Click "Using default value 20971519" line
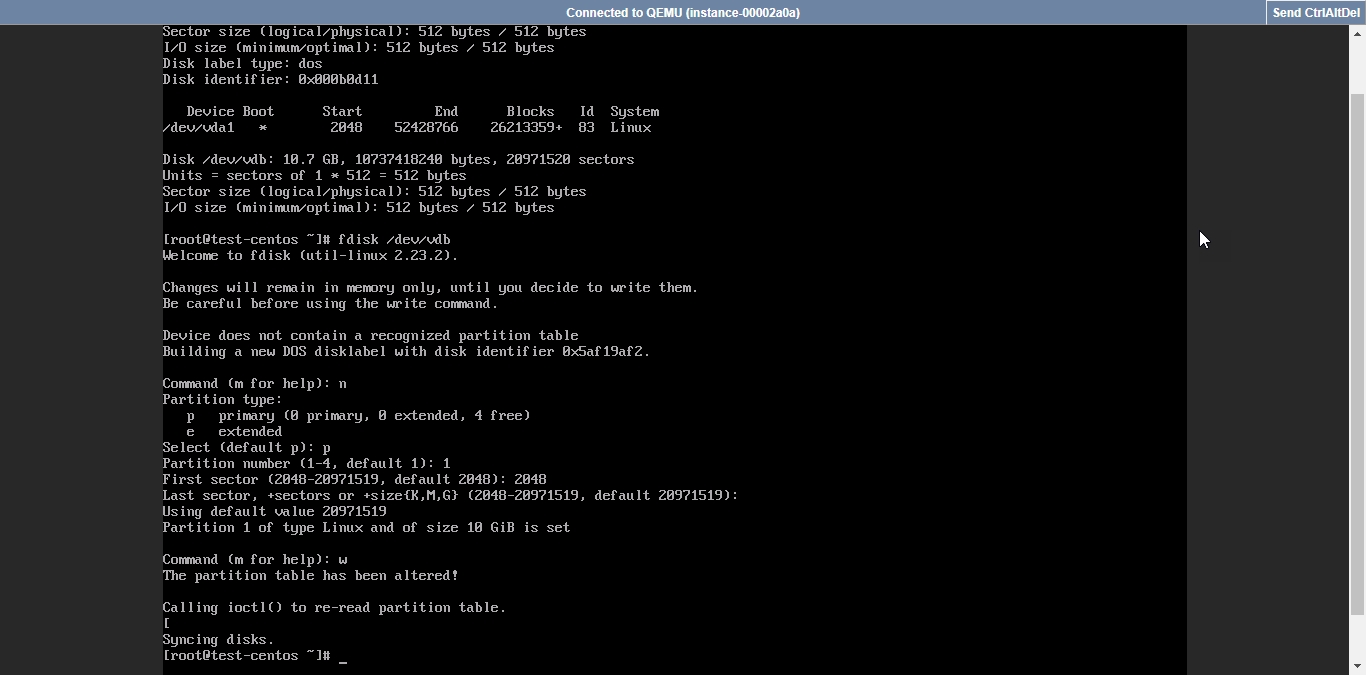The height and width of the screenshot is (675, 1366). (274, 512)
